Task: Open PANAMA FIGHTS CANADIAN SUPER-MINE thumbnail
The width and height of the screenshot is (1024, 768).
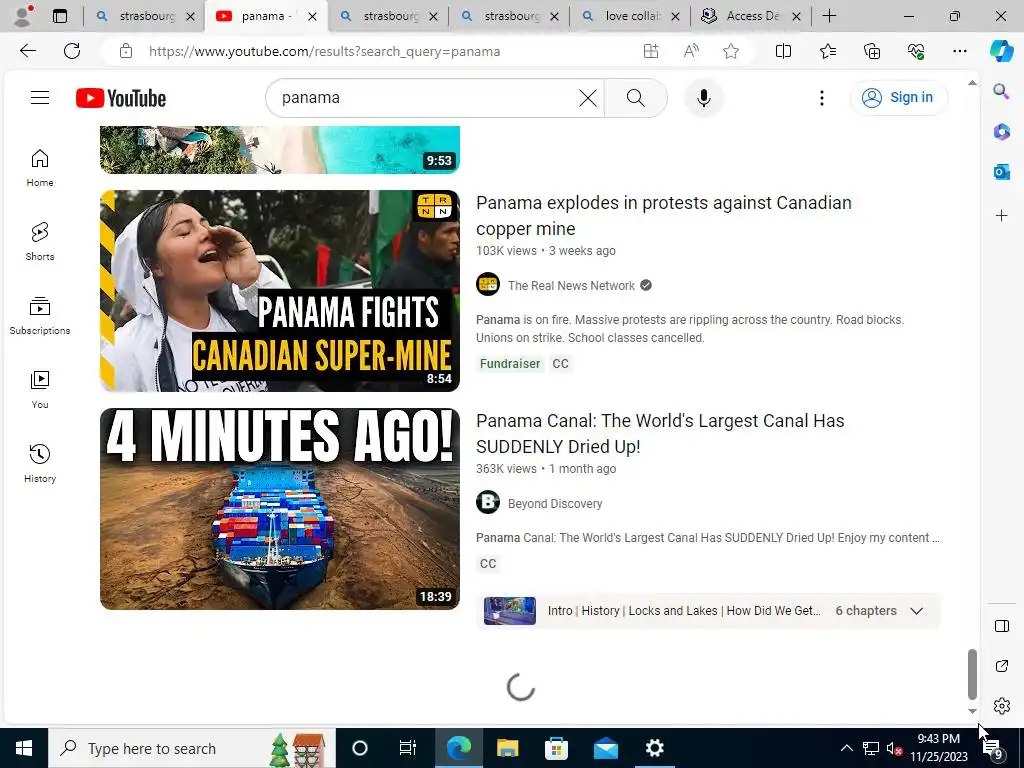Action: click(x=280, y=291)
